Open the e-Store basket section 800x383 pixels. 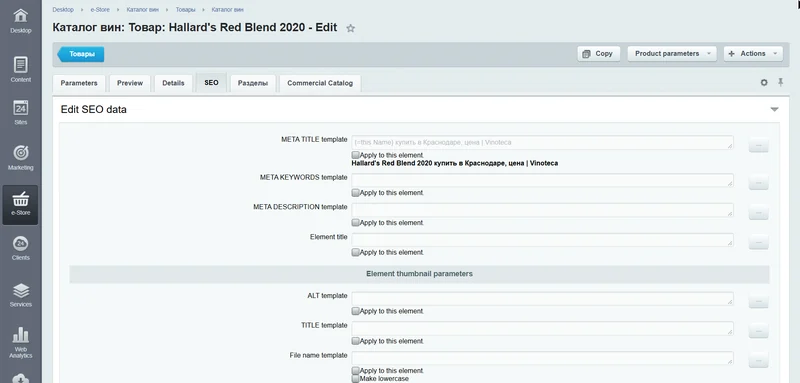coord(20,205)
